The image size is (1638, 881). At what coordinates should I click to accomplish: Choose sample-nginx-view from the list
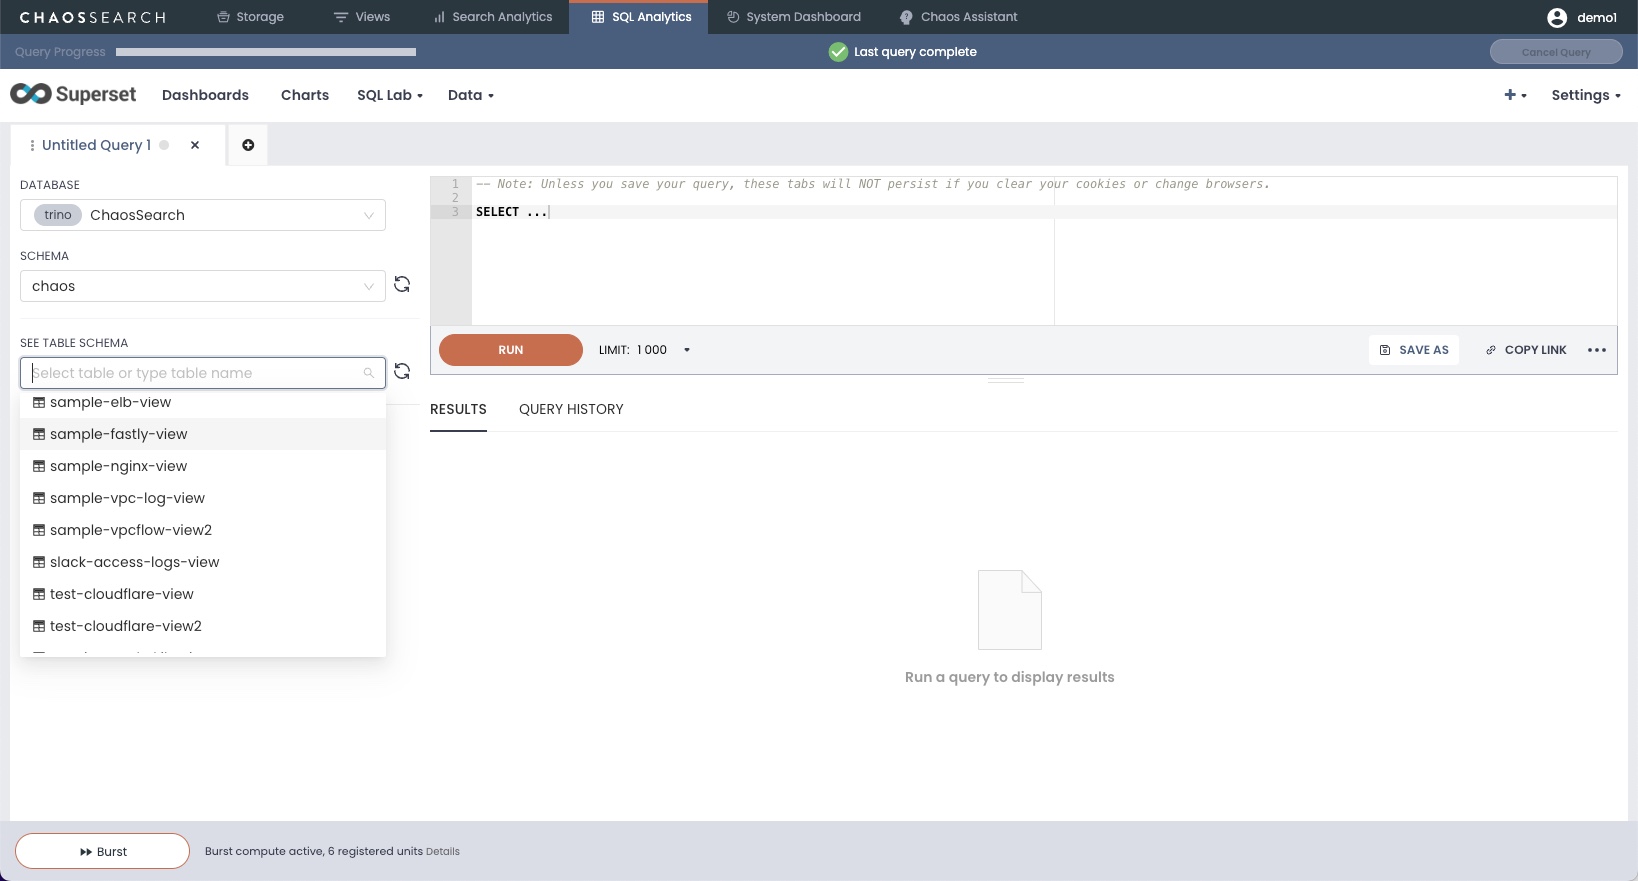(x=203, y=466)
